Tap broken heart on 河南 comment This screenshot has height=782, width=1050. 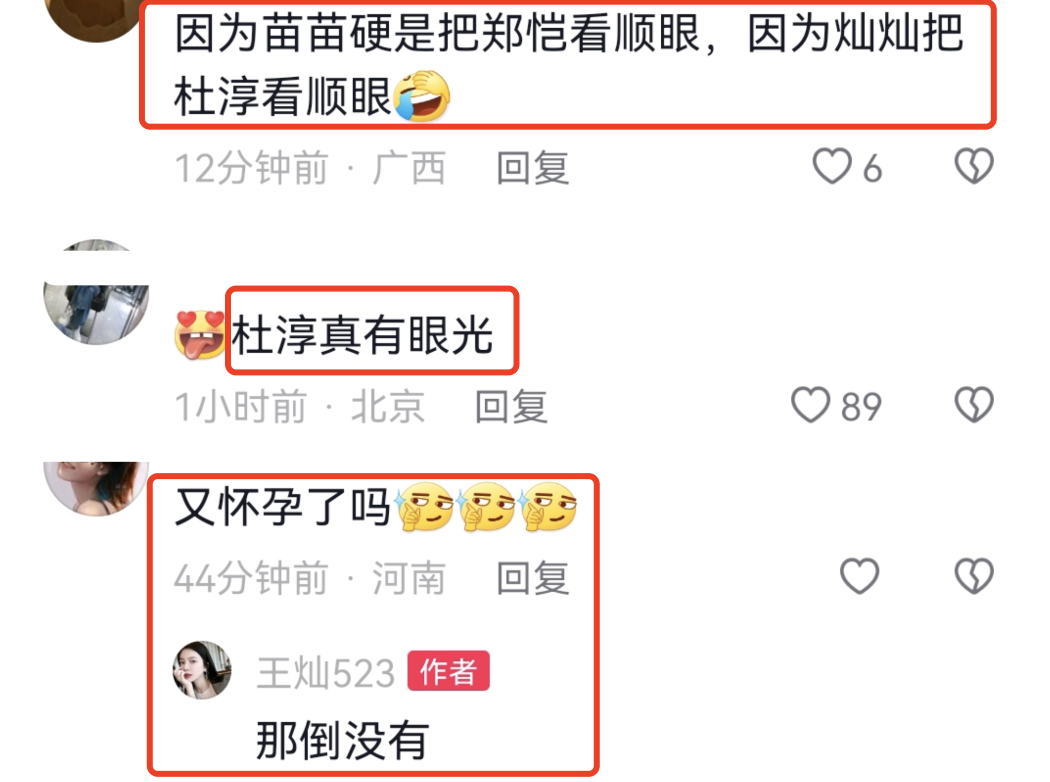974,576
